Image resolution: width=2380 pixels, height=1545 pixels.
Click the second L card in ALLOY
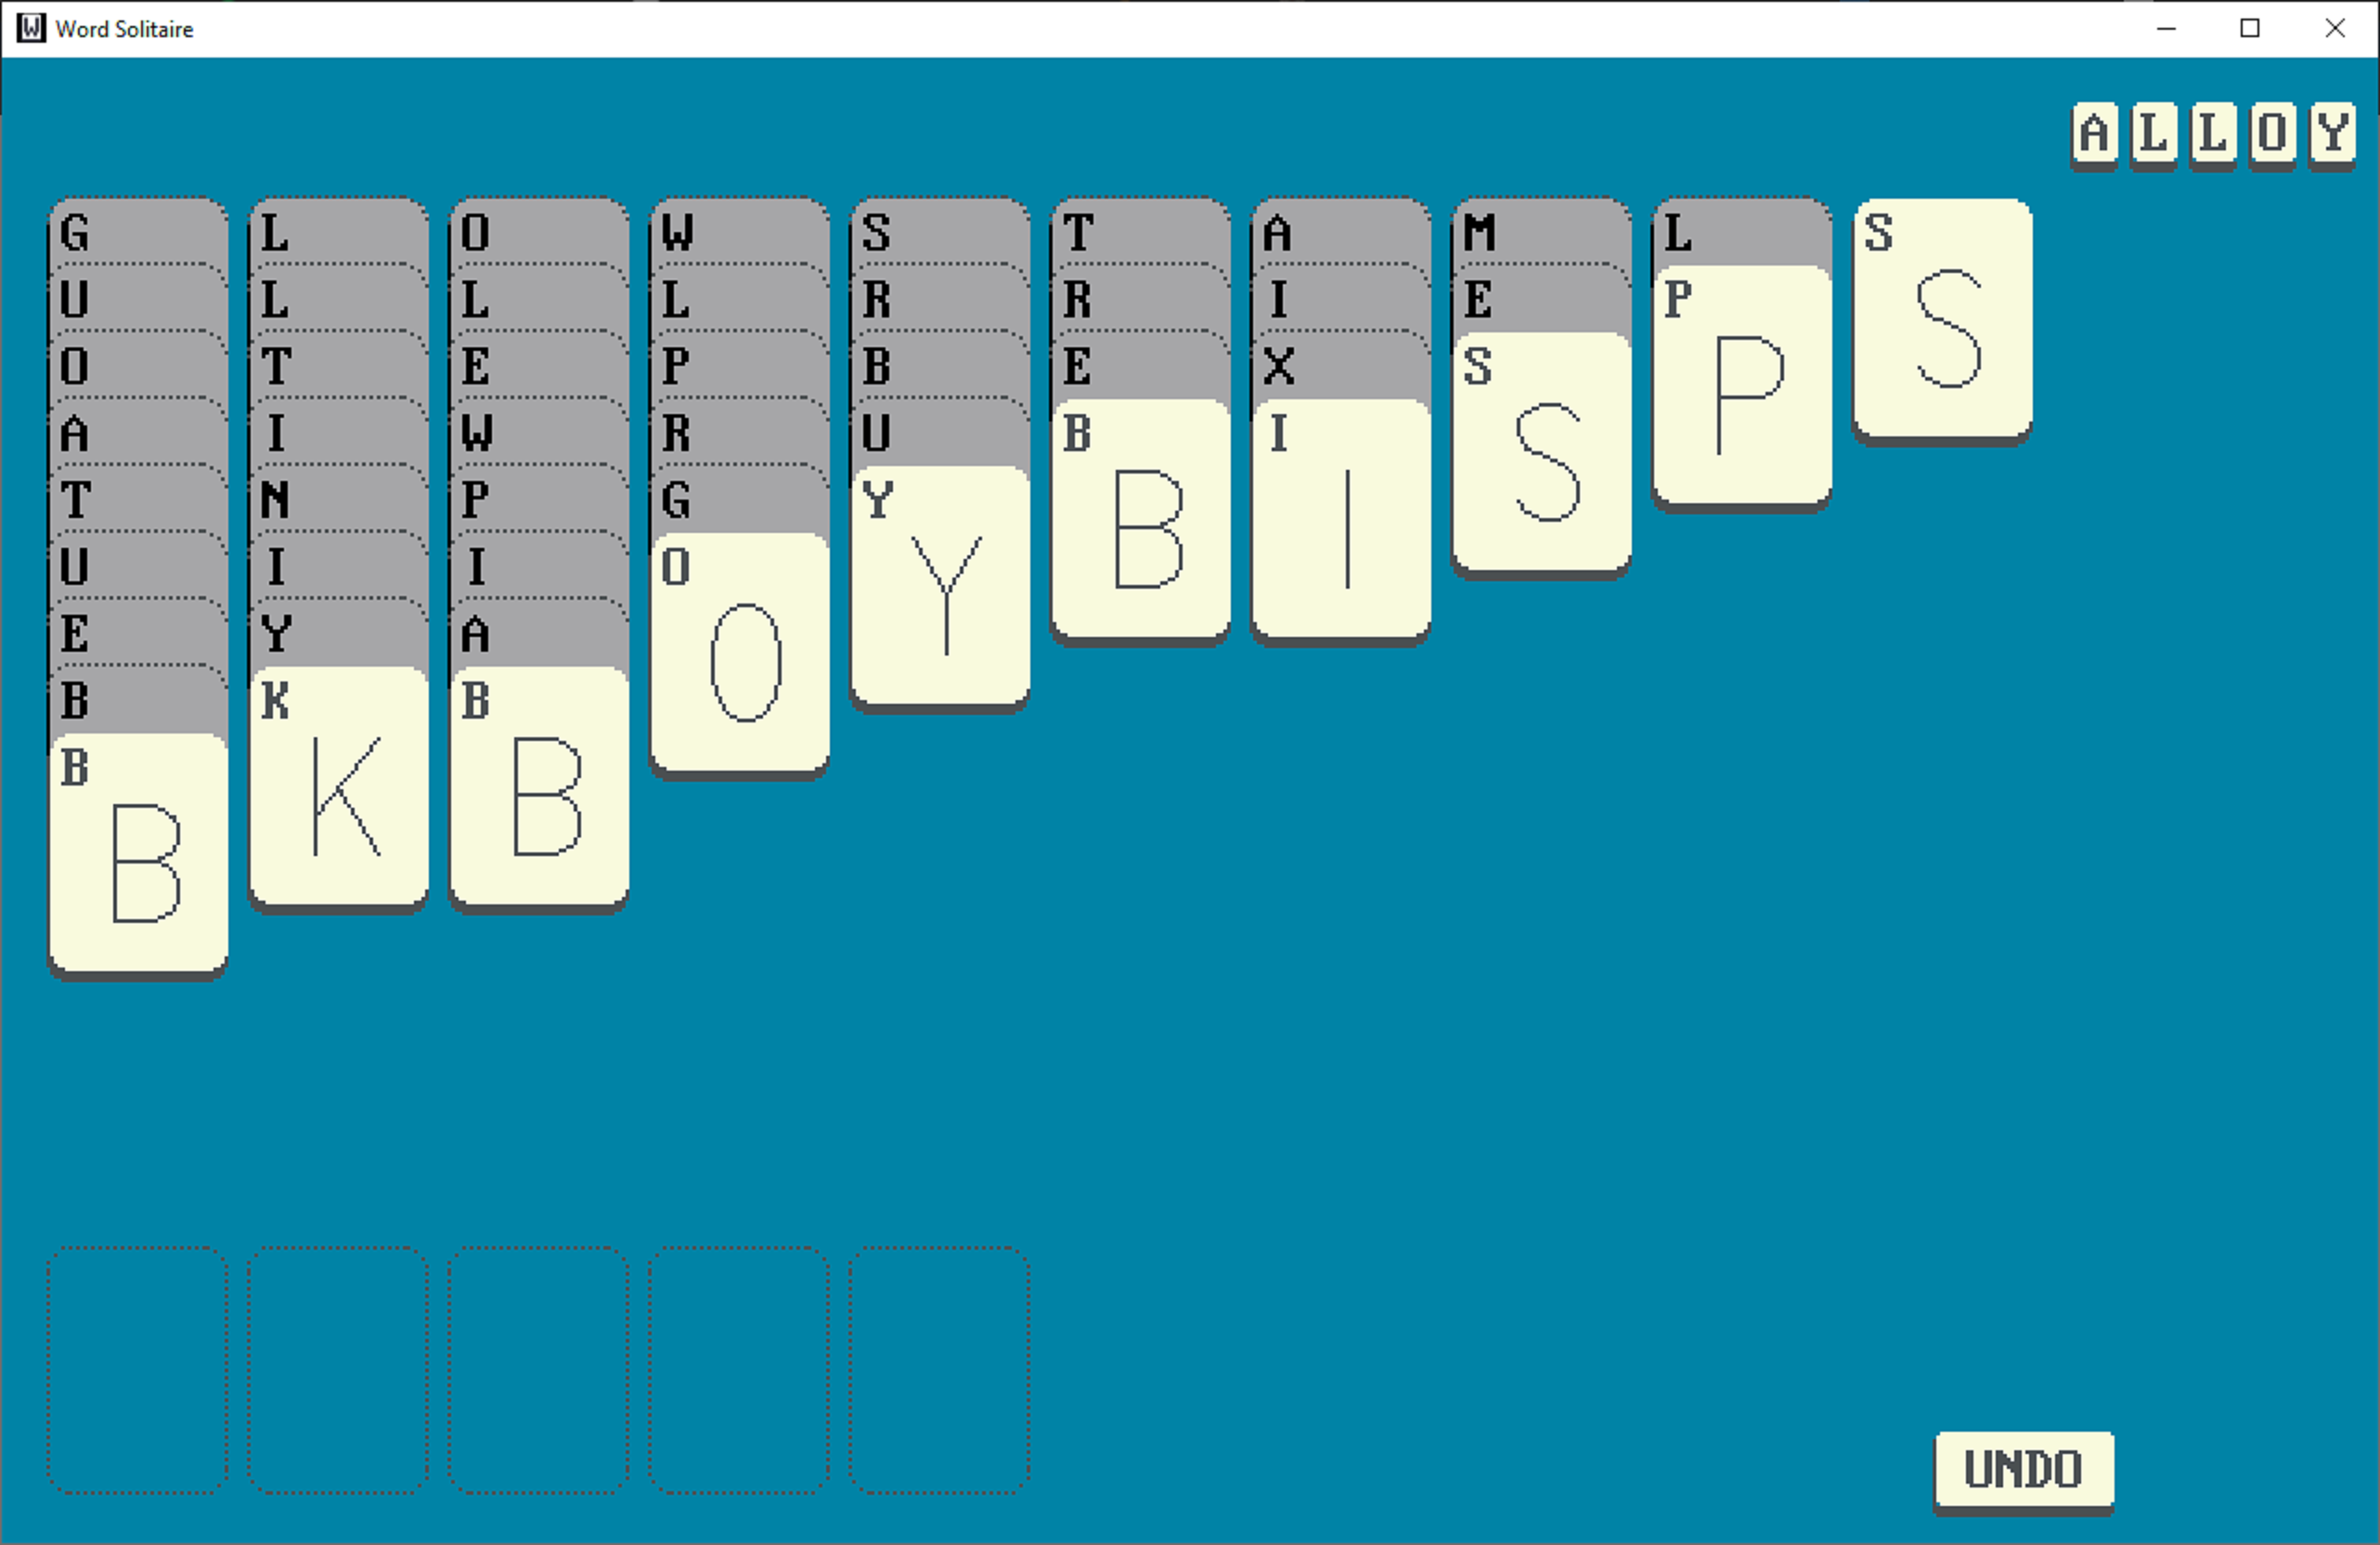[2213, 133]
